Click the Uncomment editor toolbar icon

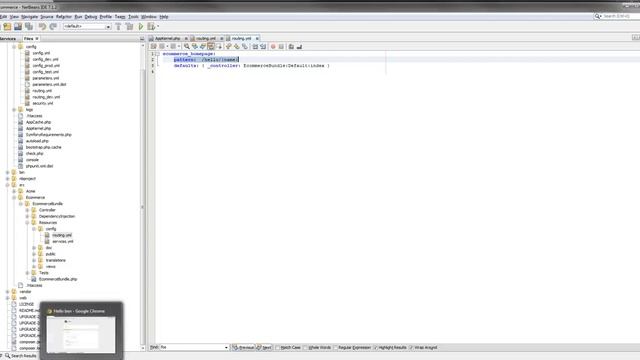click(299, 47)
